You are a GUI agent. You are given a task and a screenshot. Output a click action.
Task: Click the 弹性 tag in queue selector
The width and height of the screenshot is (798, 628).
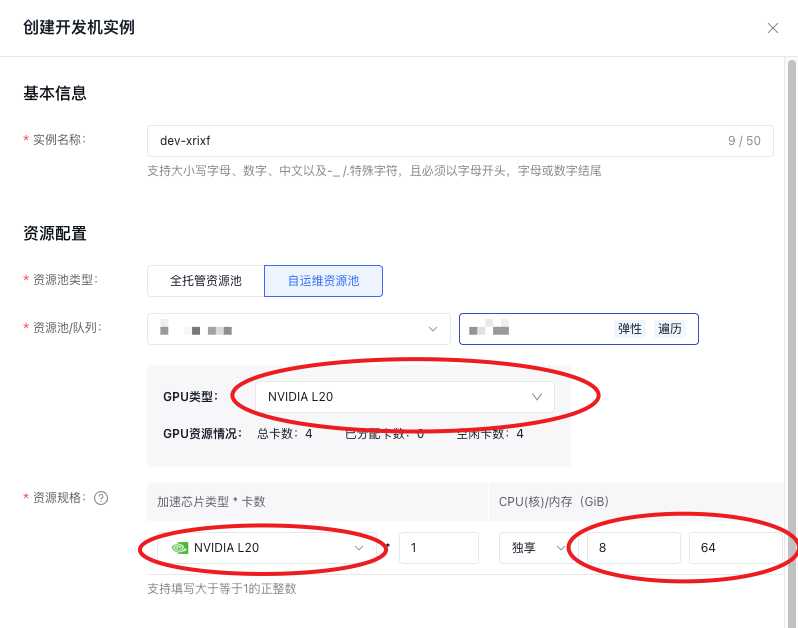(x=630, y=329)
